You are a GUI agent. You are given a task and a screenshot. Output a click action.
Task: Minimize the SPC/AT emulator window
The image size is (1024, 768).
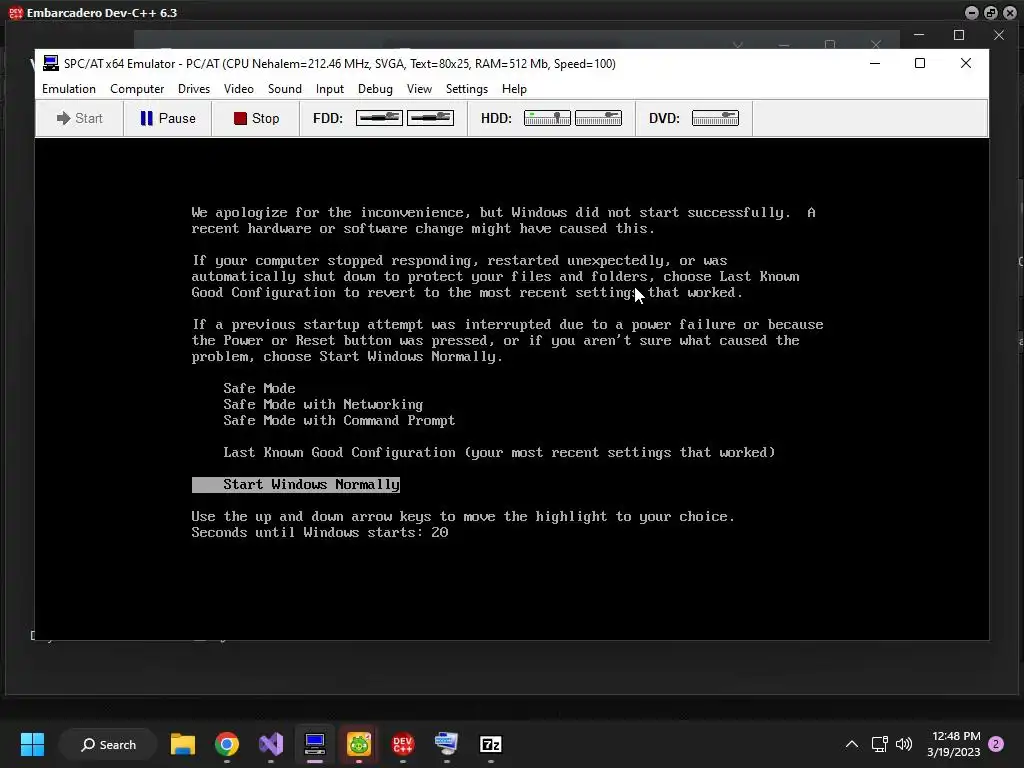[x=875, y=63]
